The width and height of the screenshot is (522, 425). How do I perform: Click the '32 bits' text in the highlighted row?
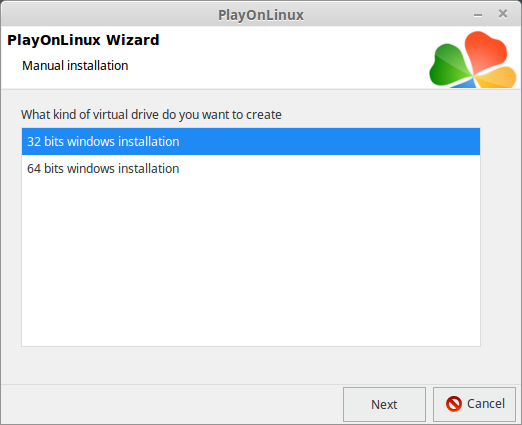45,142
